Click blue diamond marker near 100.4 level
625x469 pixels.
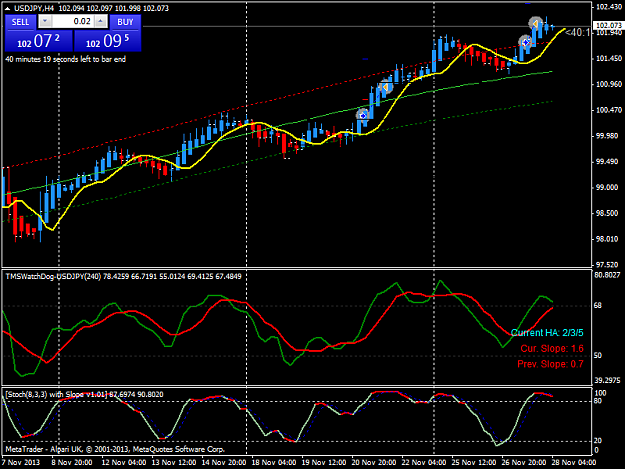point(363,115)
